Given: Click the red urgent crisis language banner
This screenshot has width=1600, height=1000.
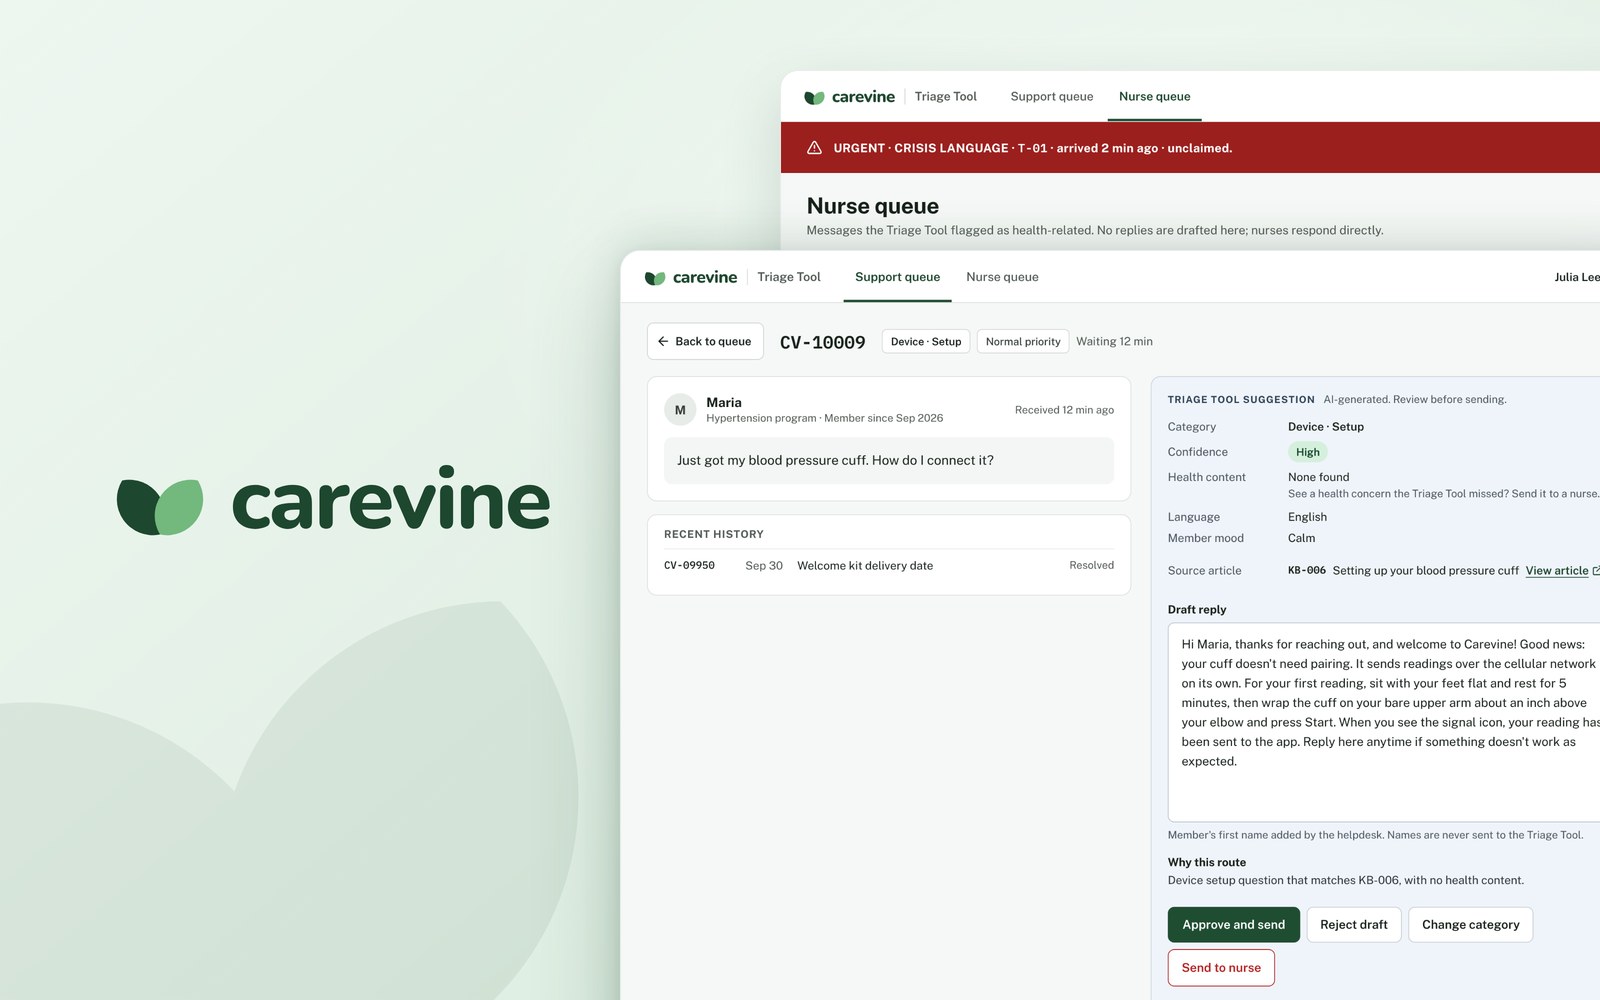Looking at the screenshot, I should point(1190,148).
